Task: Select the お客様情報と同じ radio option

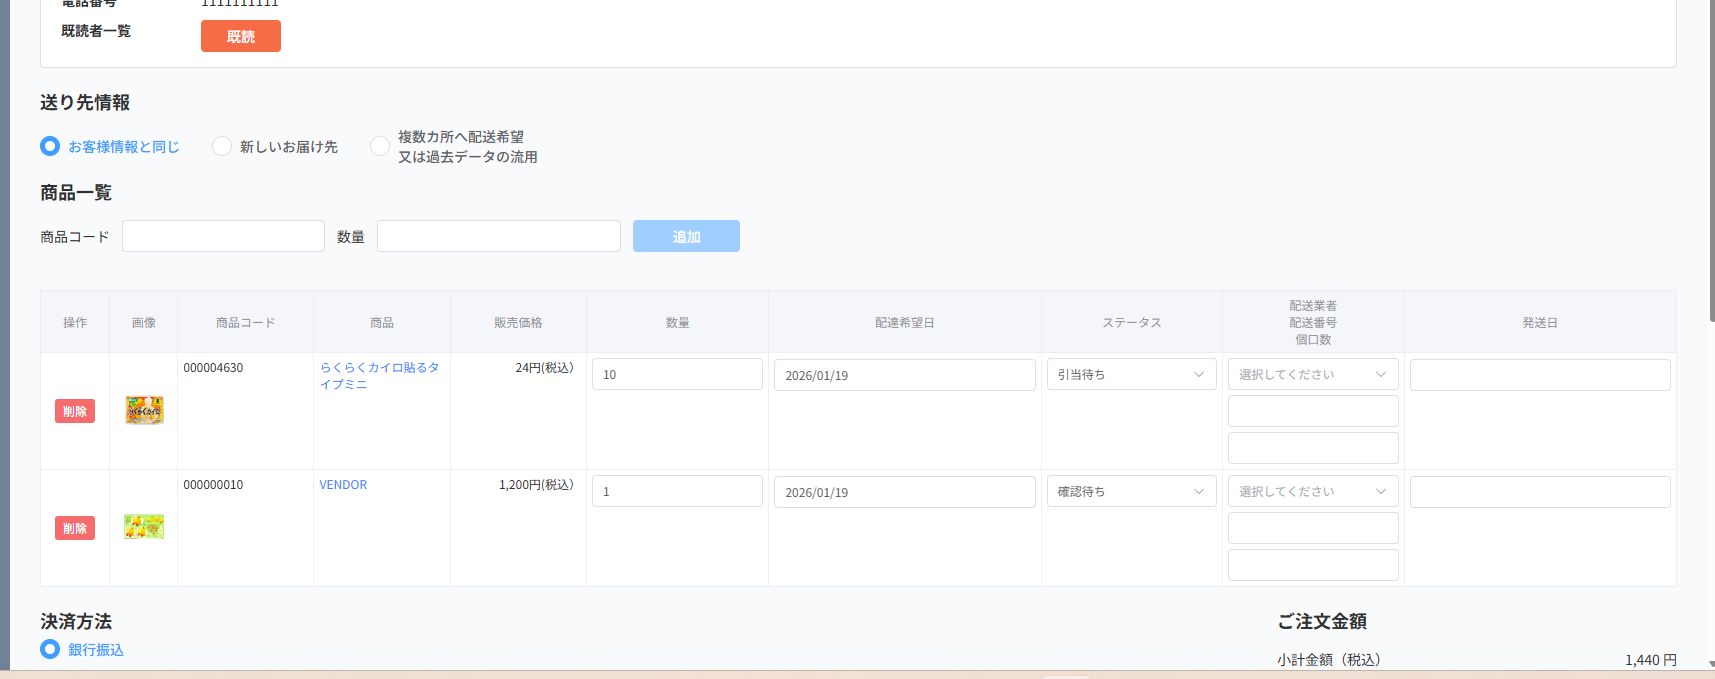Action: pyautogui.click(x=50, y=146)
